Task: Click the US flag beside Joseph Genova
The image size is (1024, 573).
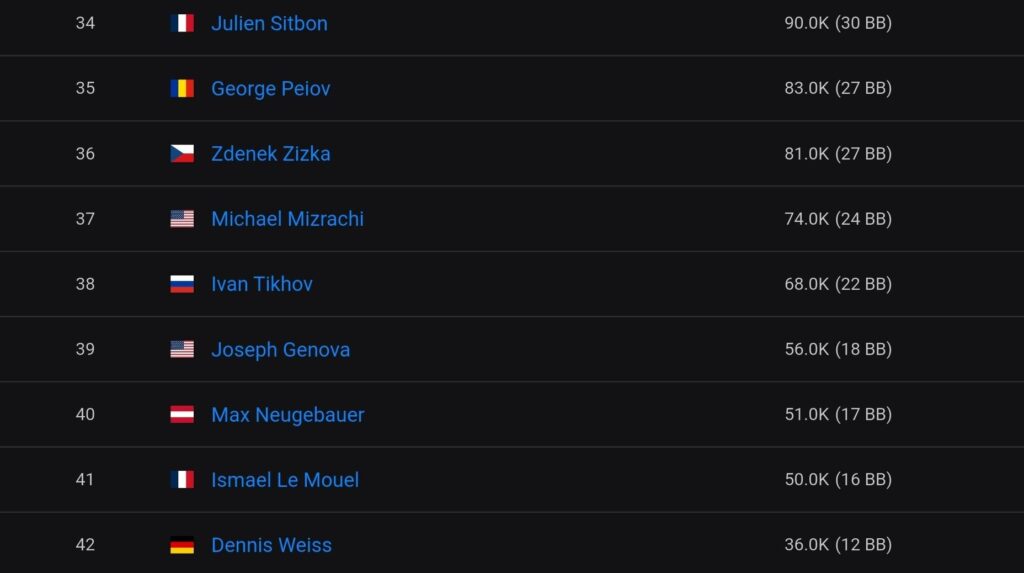Action: tap(182, 349)
